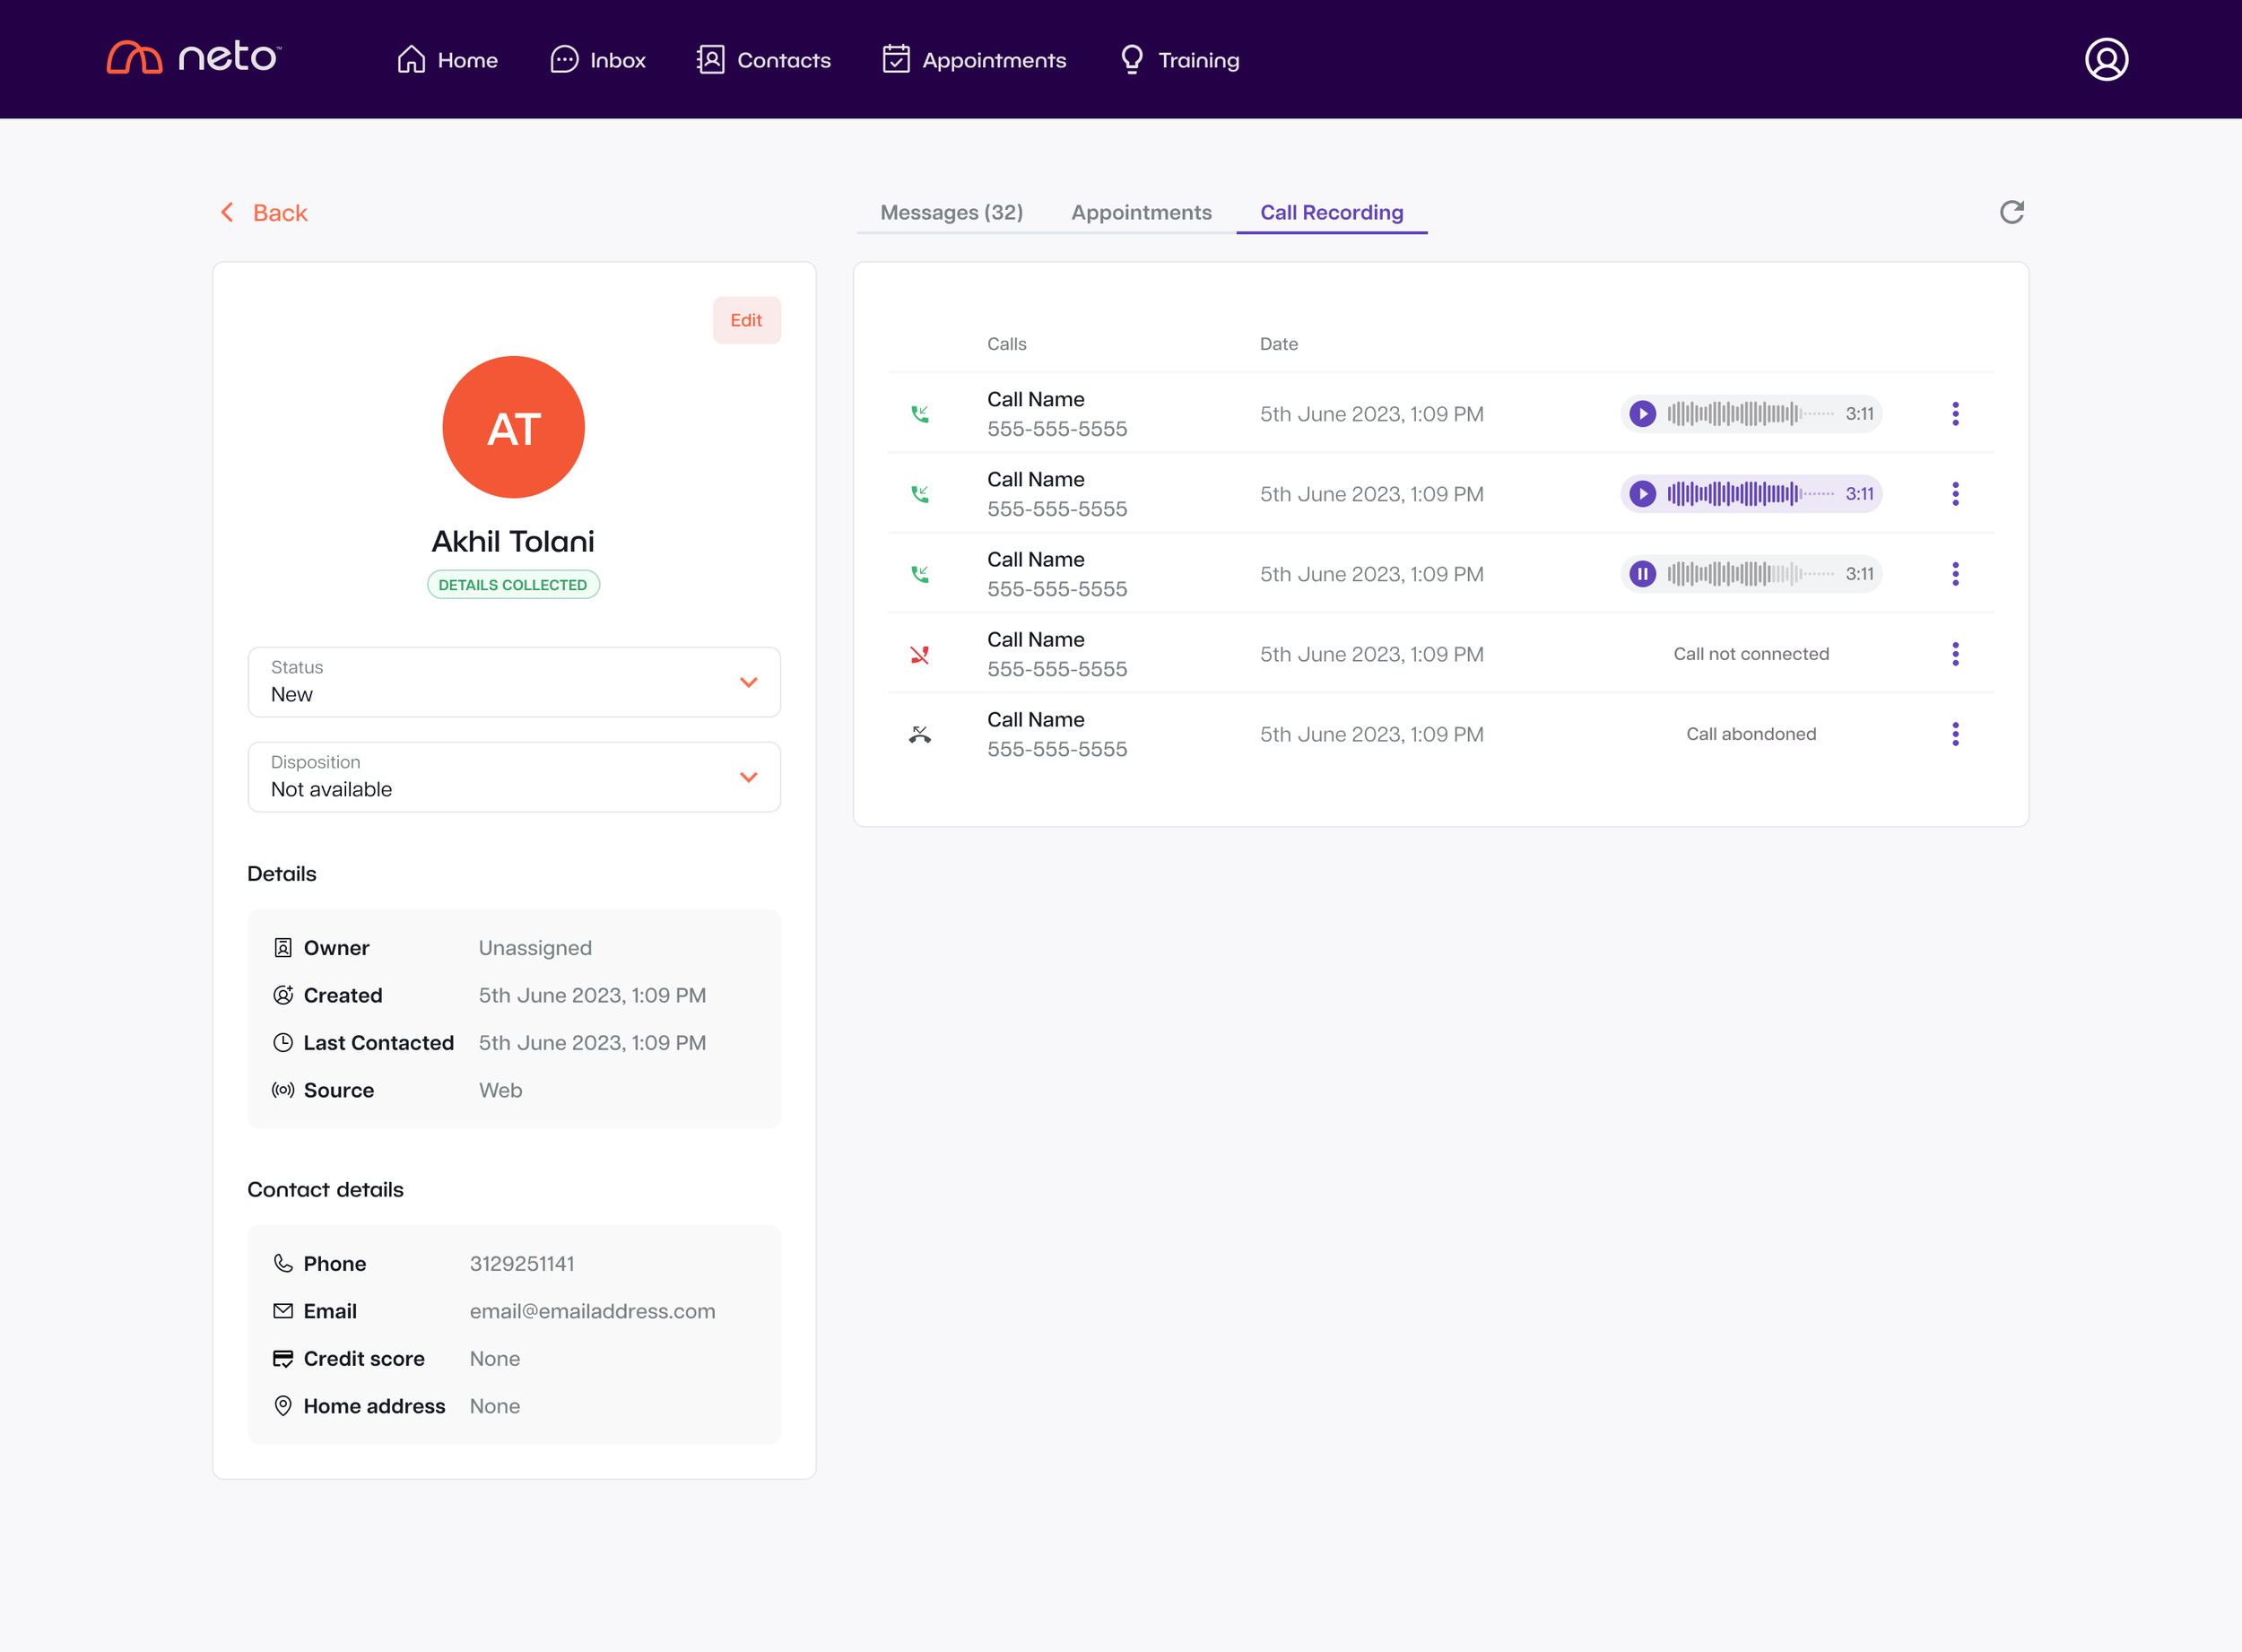The width and height of the screenshot is (2242, 1652).
Task: Click the 3:11 duration on second recording
Action: click(x=1859, y=494)
